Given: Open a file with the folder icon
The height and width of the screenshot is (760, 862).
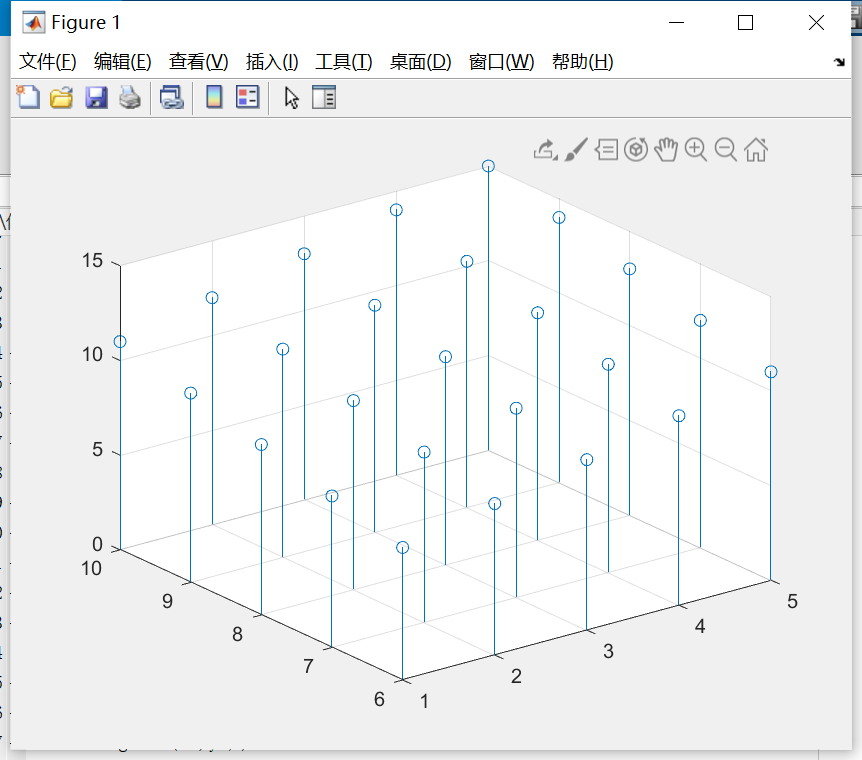Looking at the screenshot, I should click(x=61, y=97).
